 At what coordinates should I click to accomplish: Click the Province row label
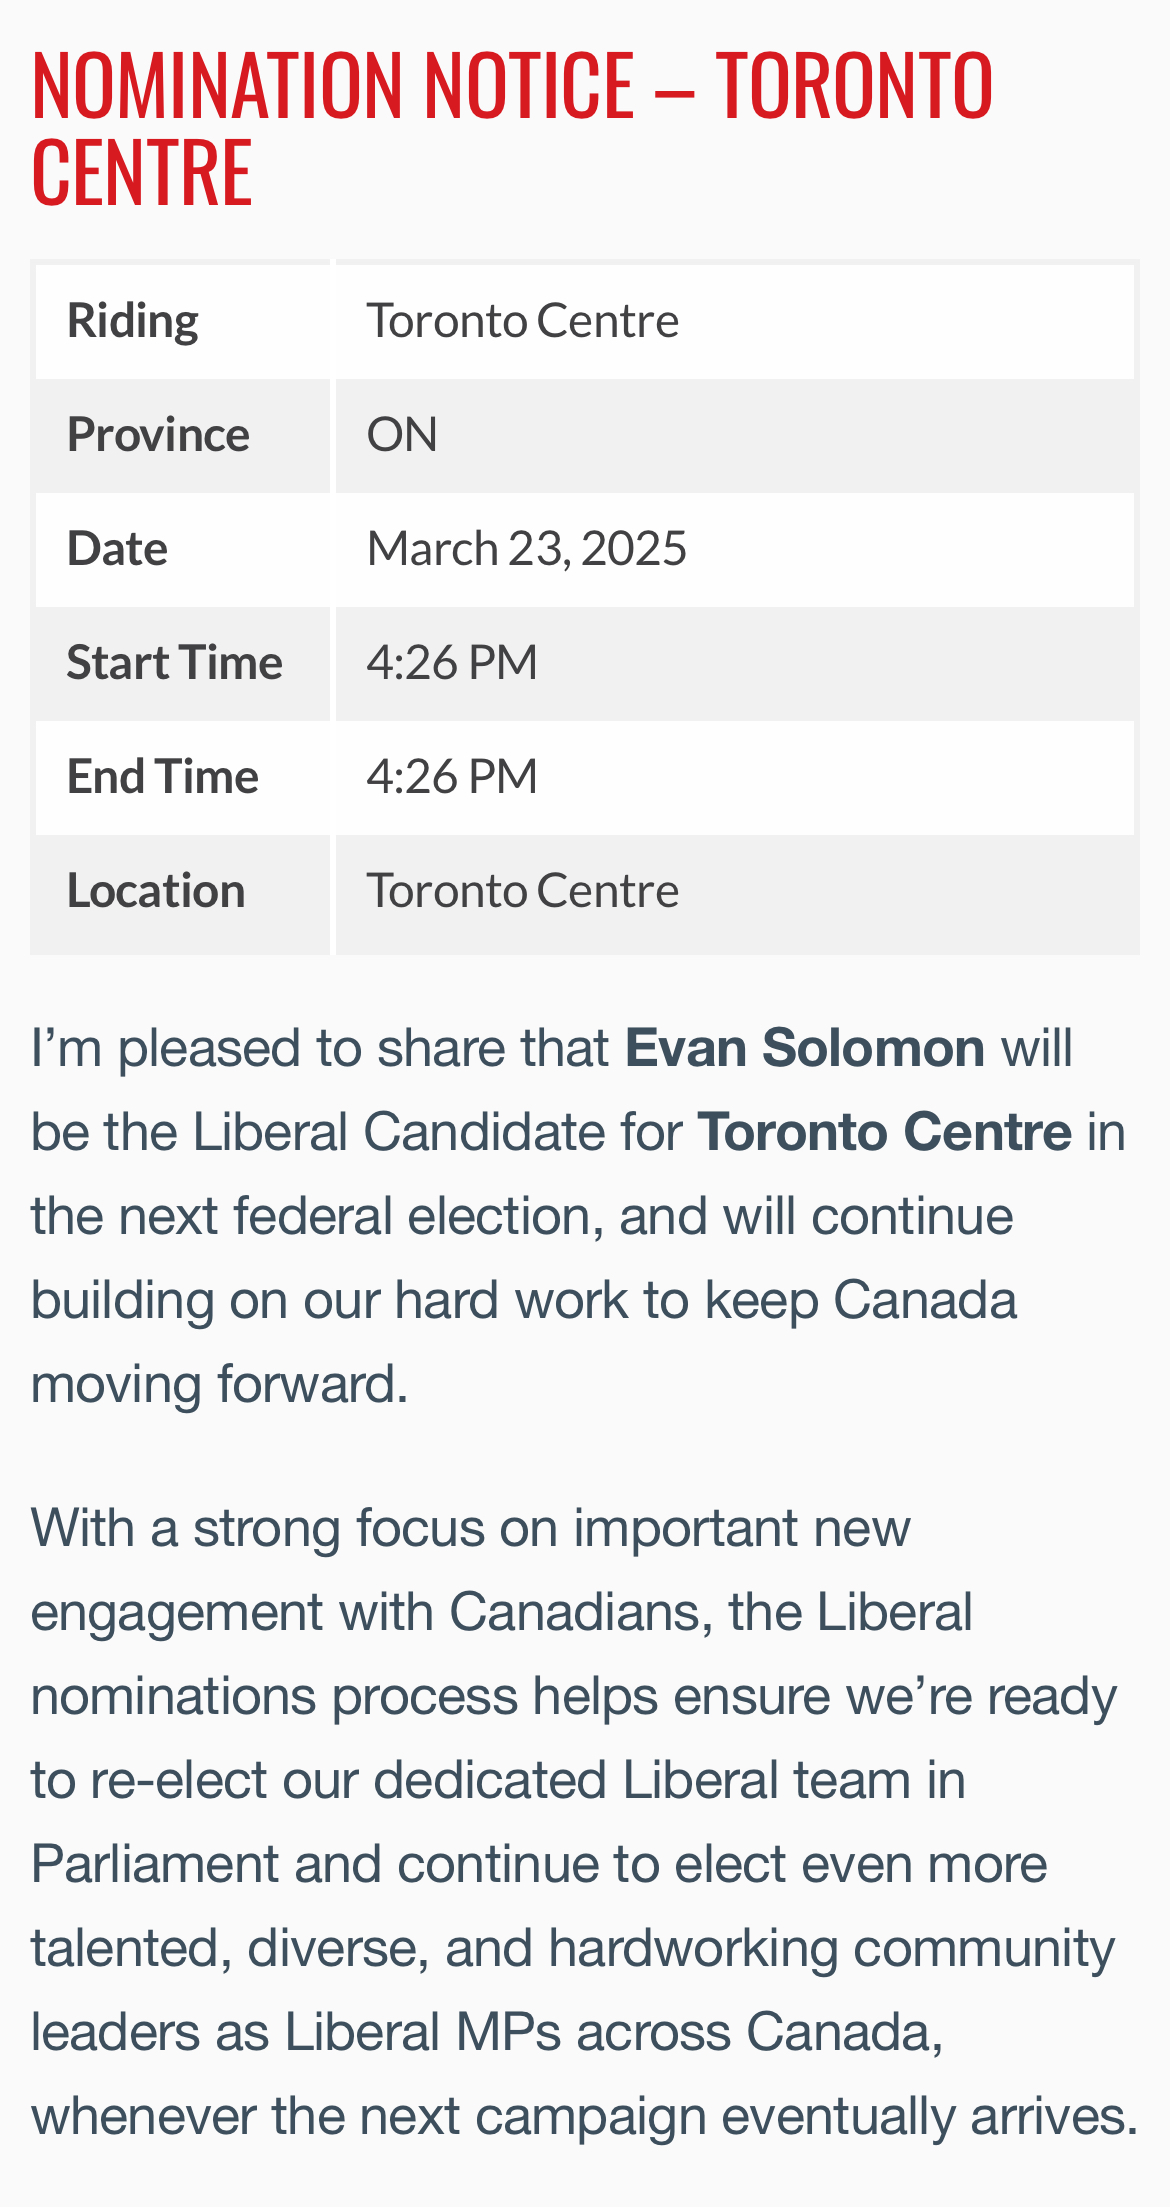[158, 435]
